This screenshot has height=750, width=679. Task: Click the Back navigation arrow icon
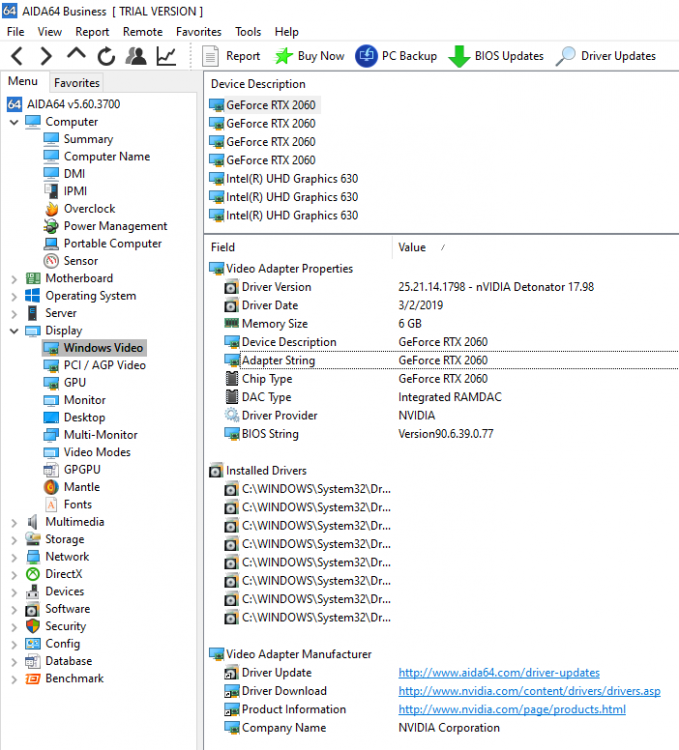(17, 56)
